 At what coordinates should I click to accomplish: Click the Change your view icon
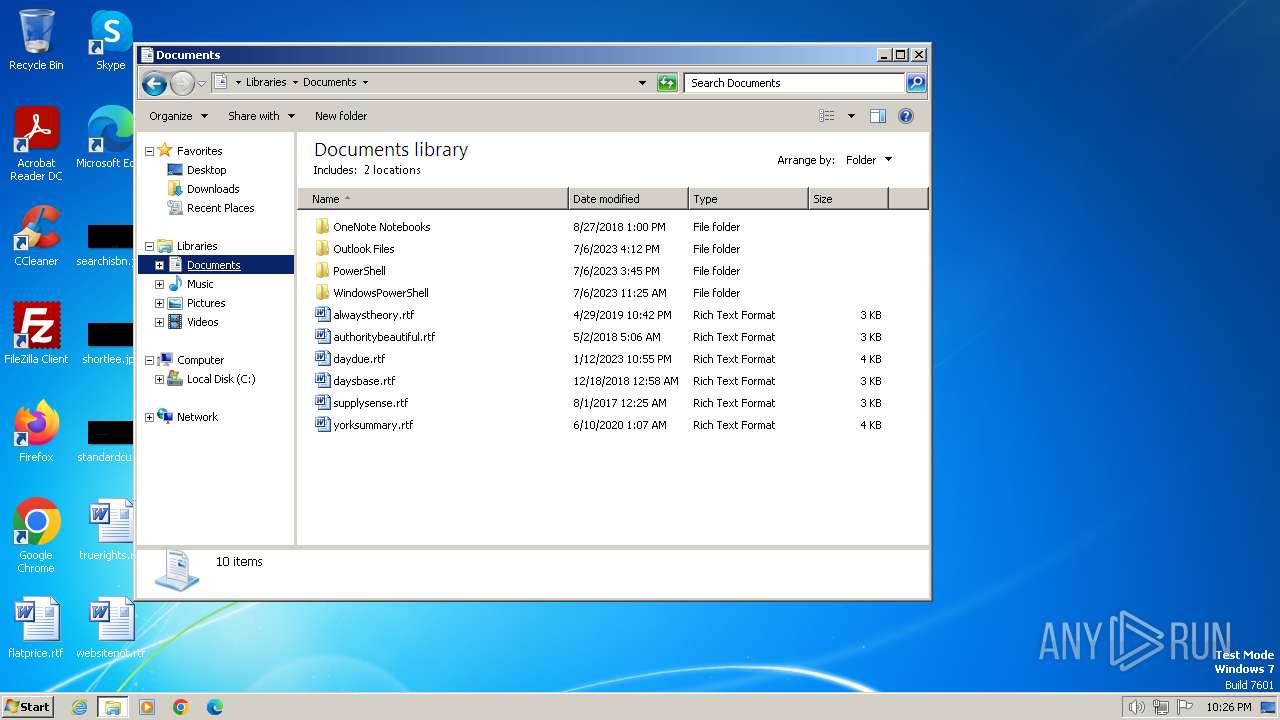coord(826,116)
